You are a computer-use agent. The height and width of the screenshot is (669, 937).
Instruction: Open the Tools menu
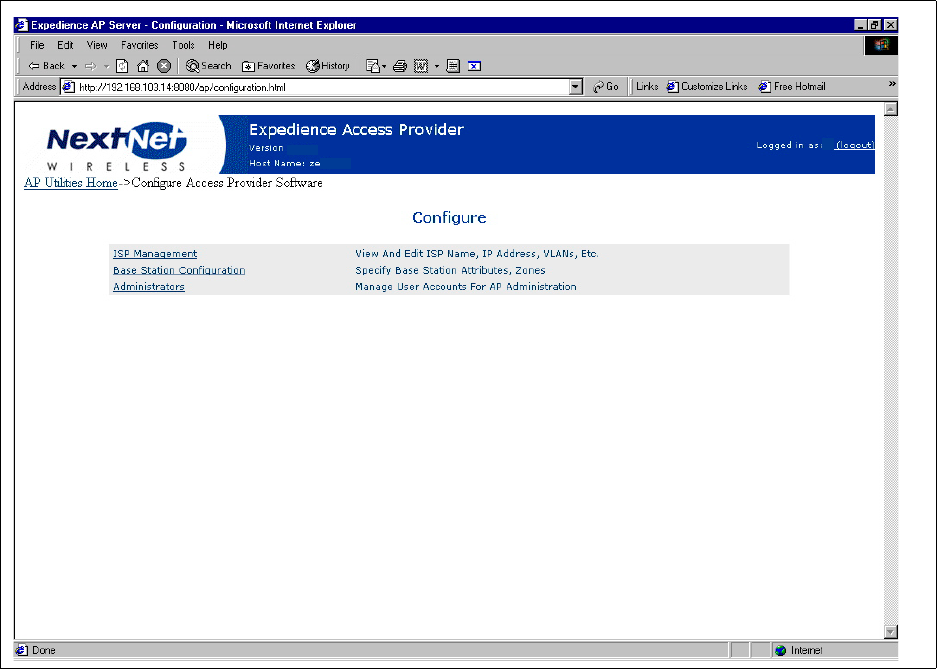pyautogui.click(x=183, y=45)
